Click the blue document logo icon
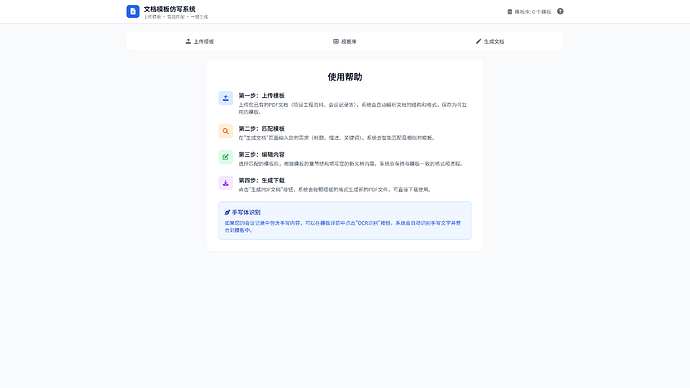This screenshot has width=690, height=388. coord(133,11)
